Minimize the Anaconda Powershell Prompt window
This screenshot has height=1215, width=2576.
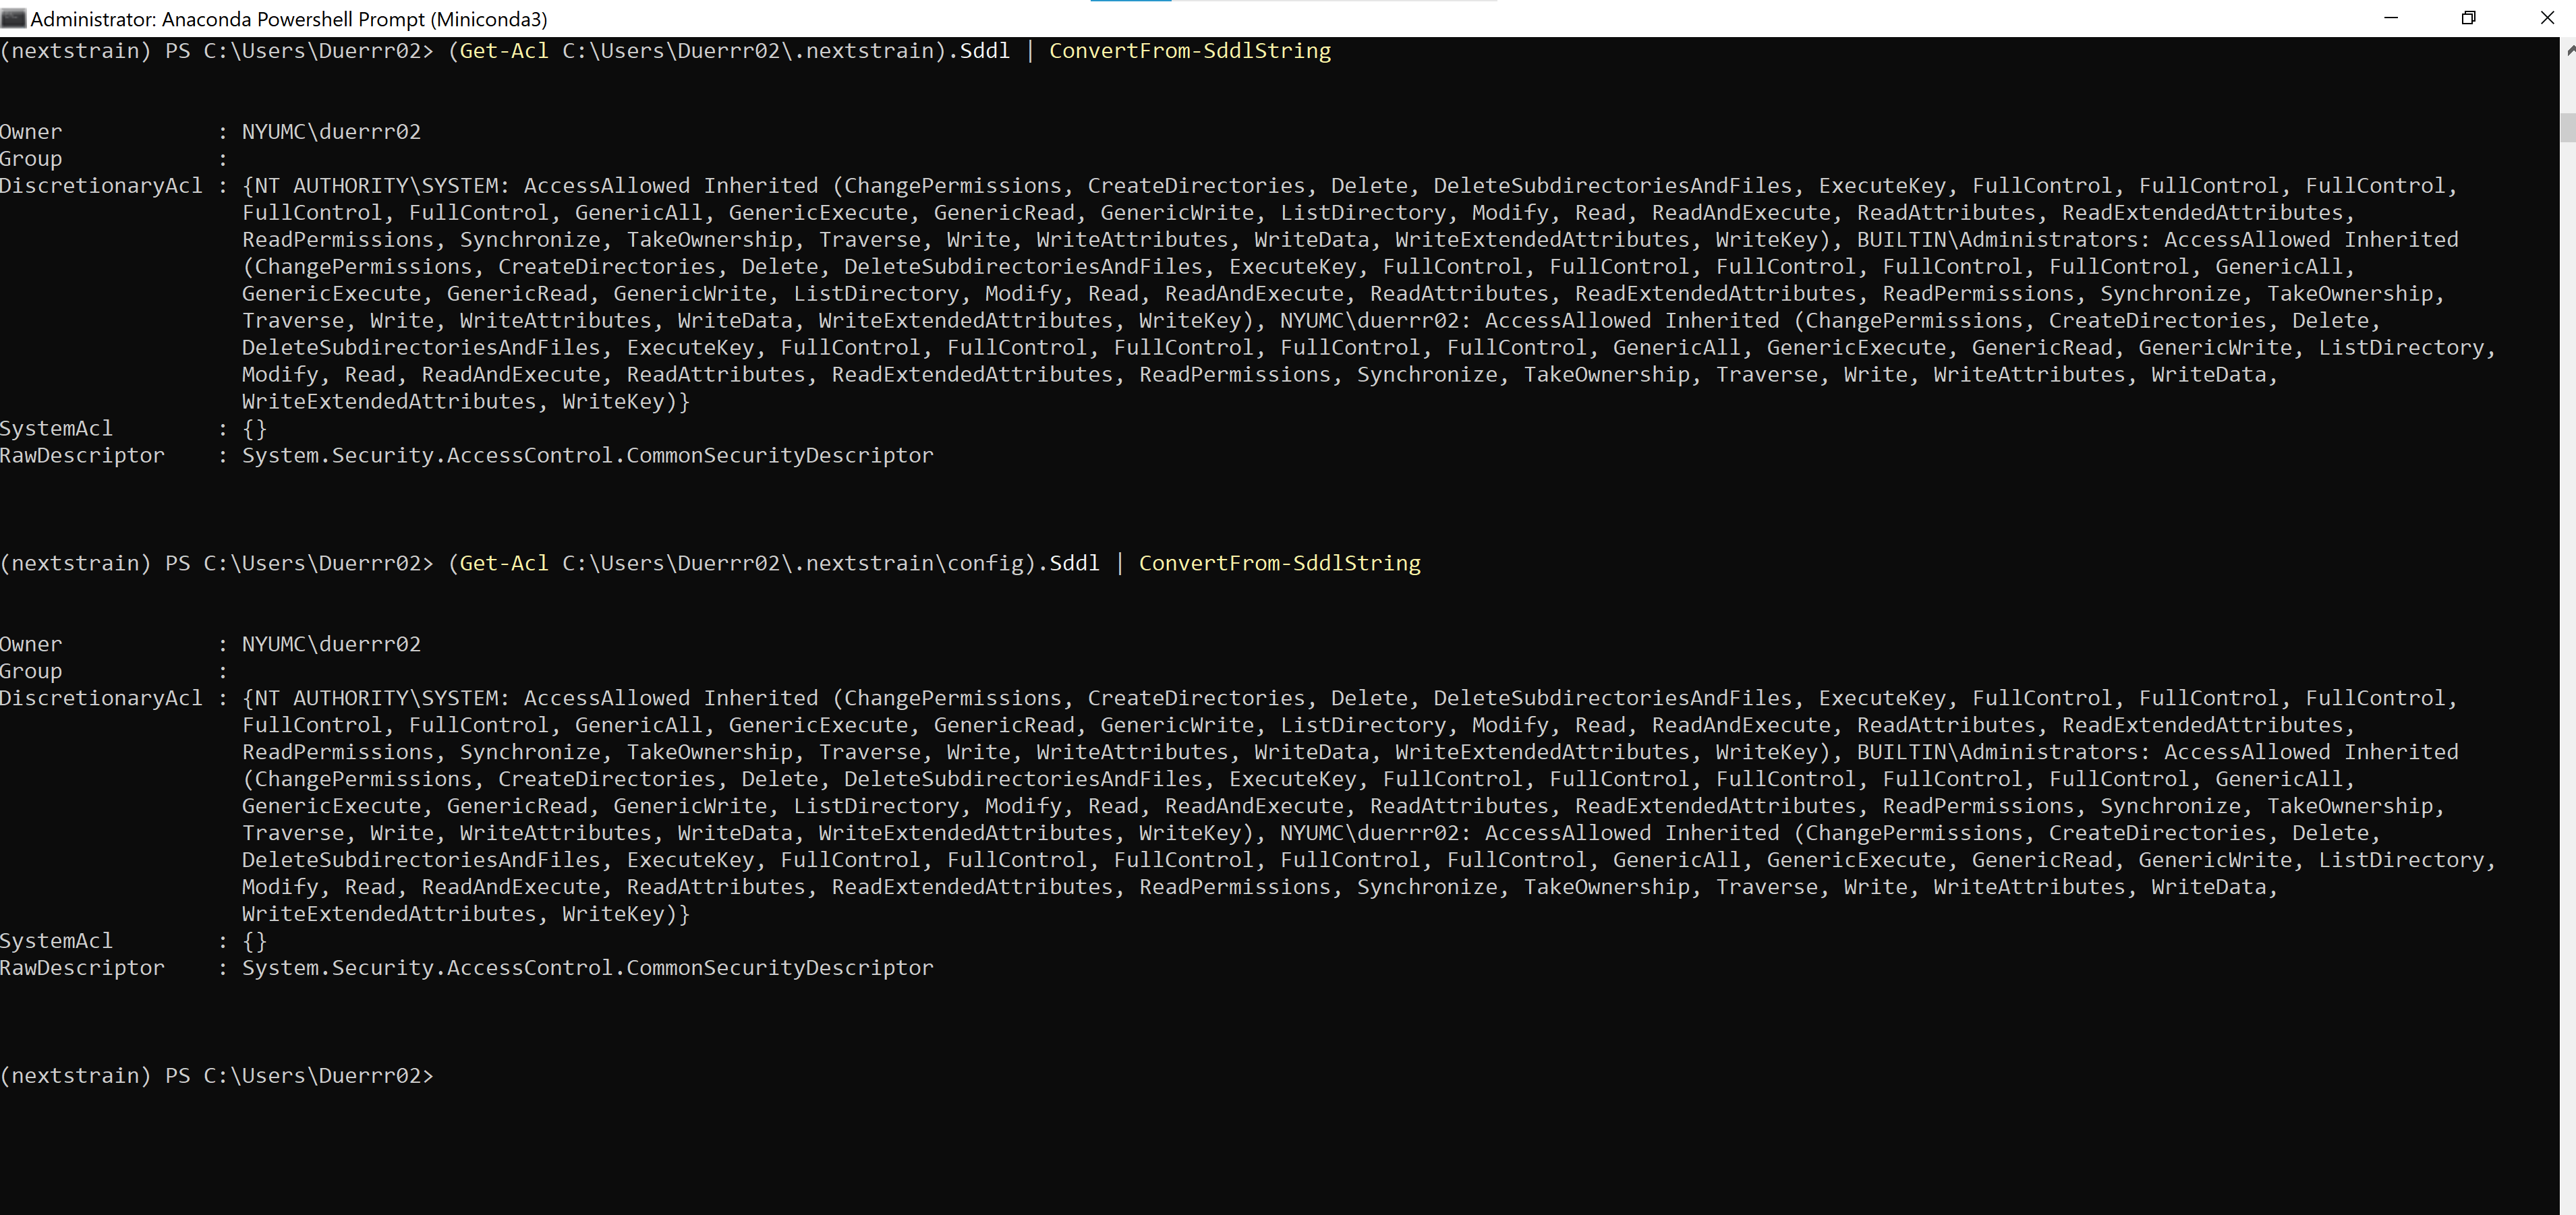(2391, 18)
